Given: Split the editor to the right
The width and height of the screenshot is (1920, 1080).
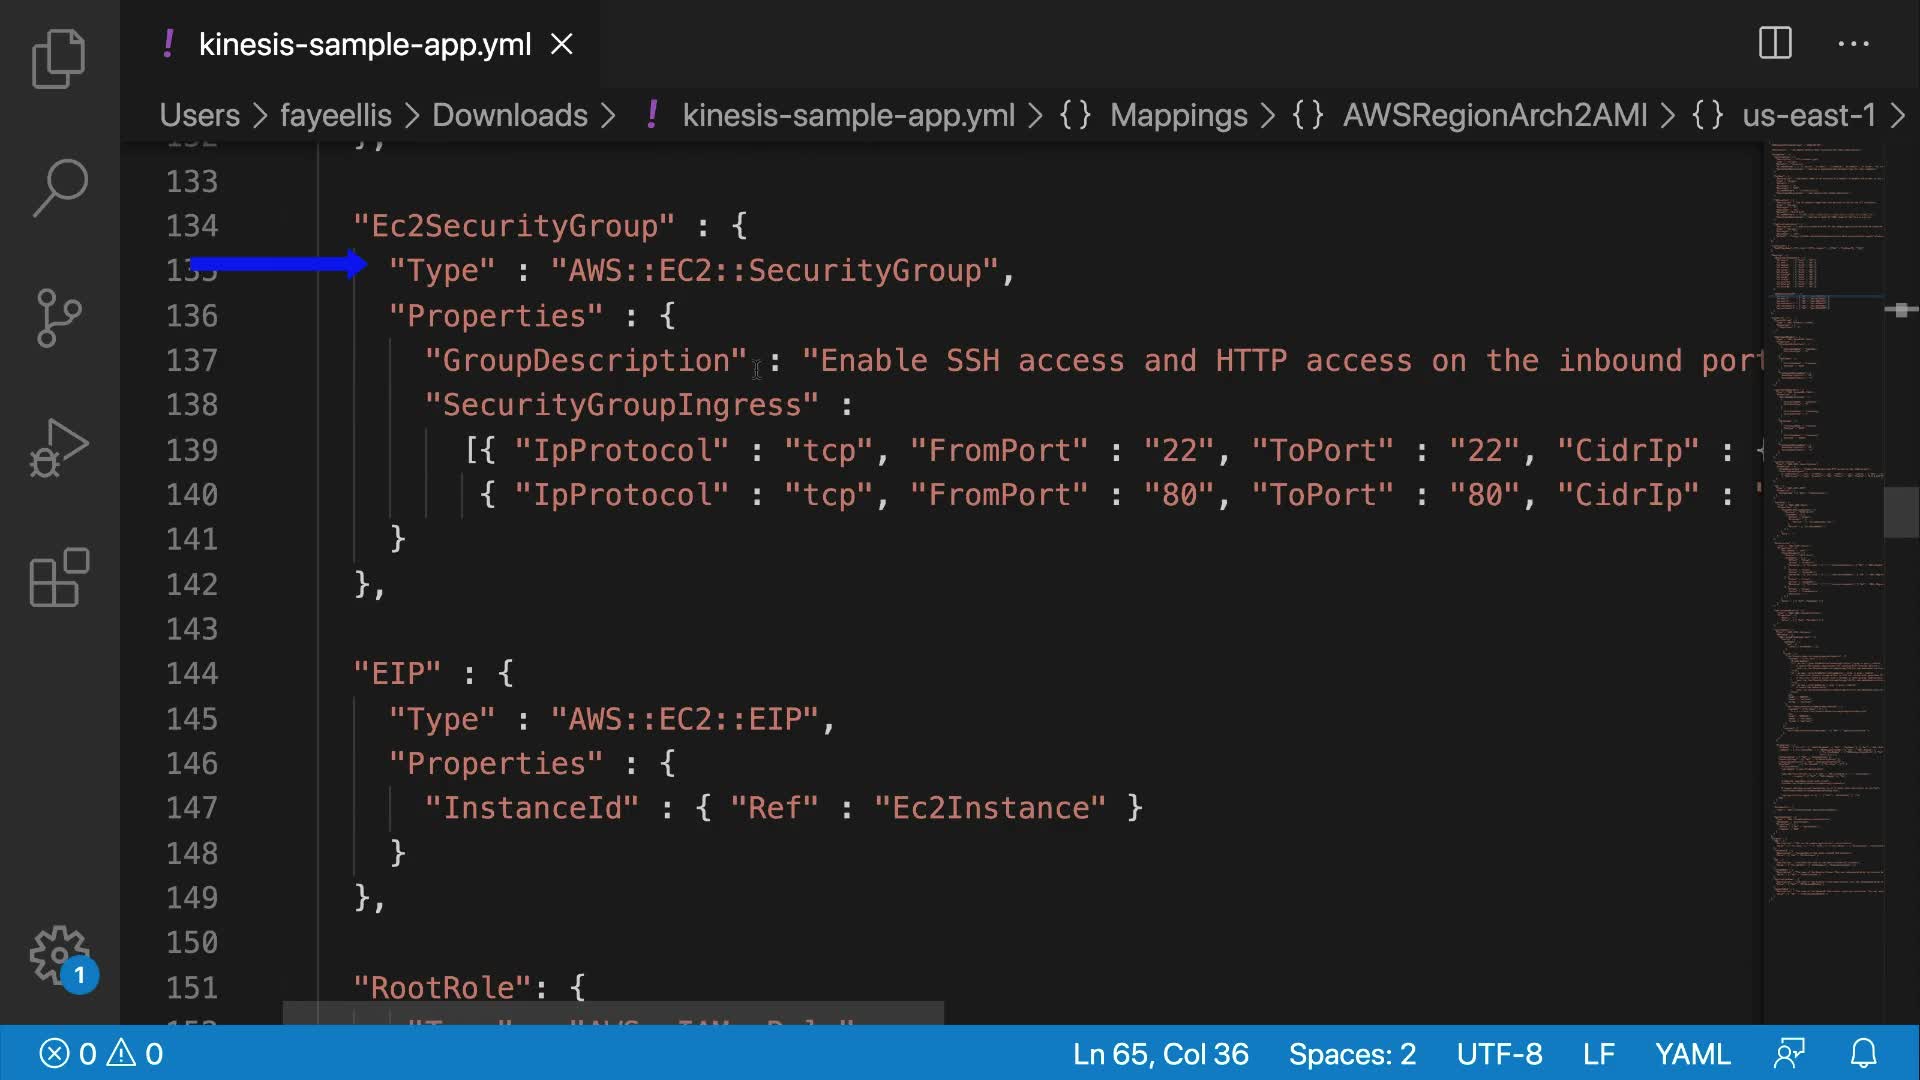Looking at the screenshot, I should [x=1775, y=43].
